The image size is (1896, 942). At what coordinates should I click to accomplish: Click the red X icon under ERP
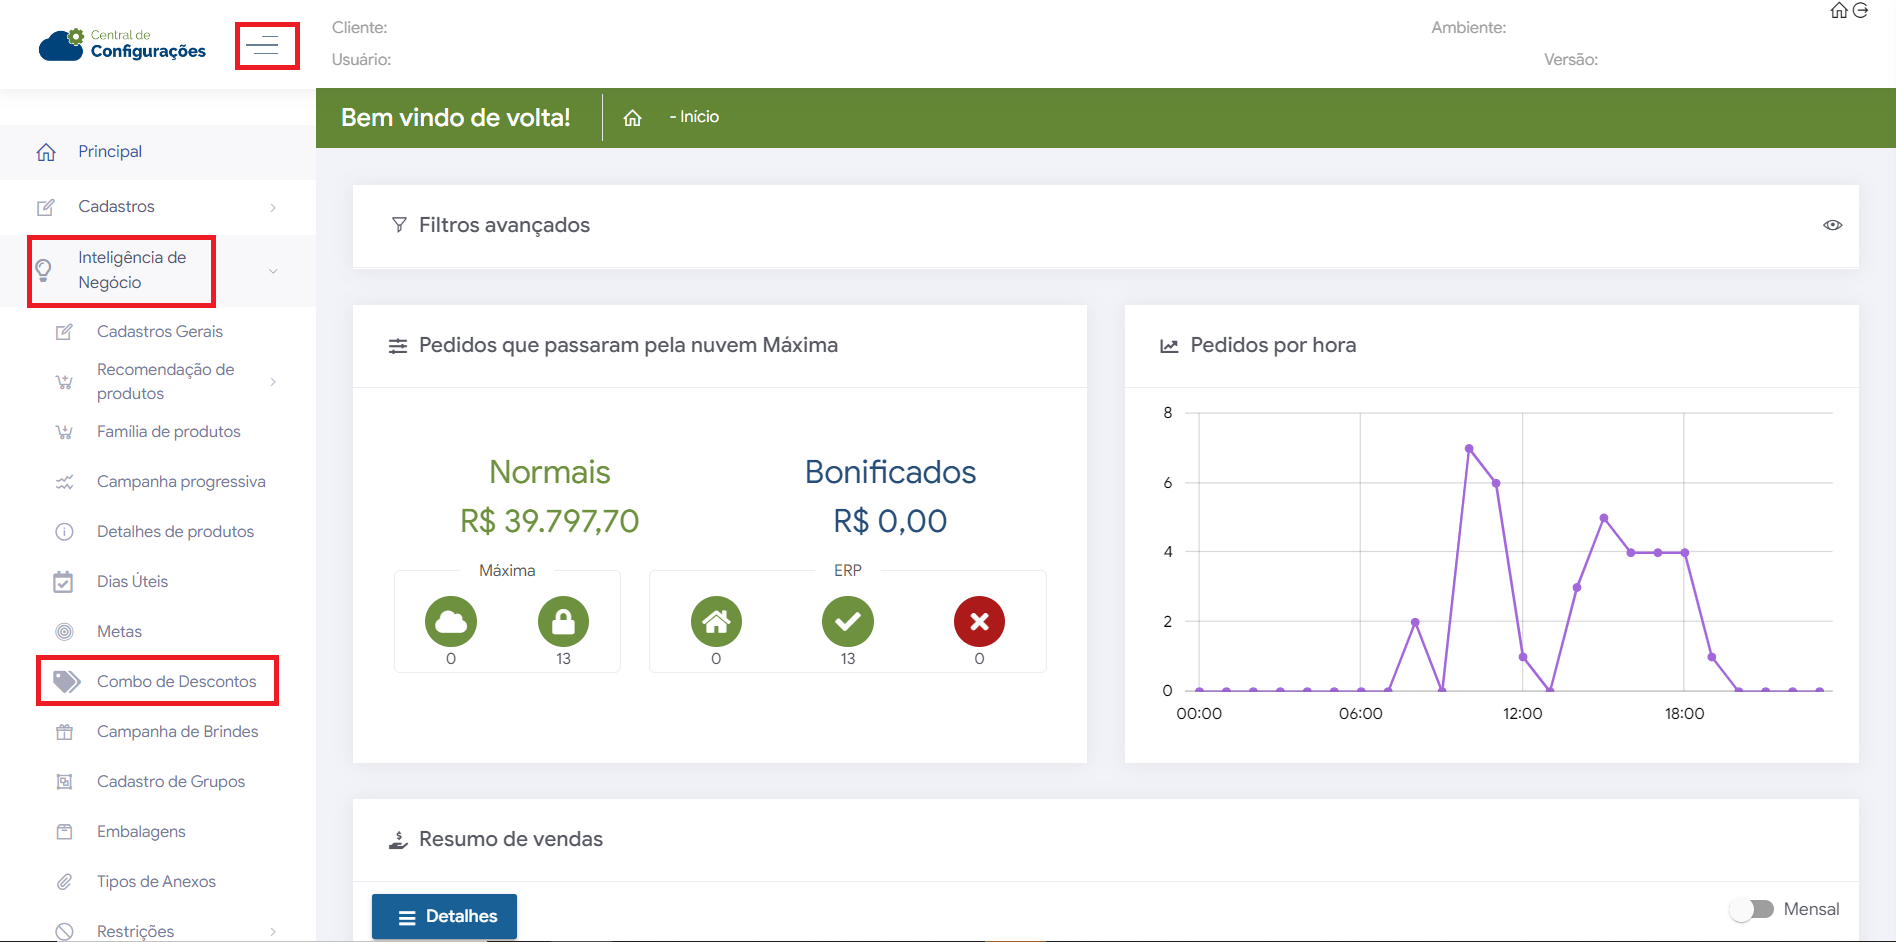pyautogui.click(x=979, y=622)
